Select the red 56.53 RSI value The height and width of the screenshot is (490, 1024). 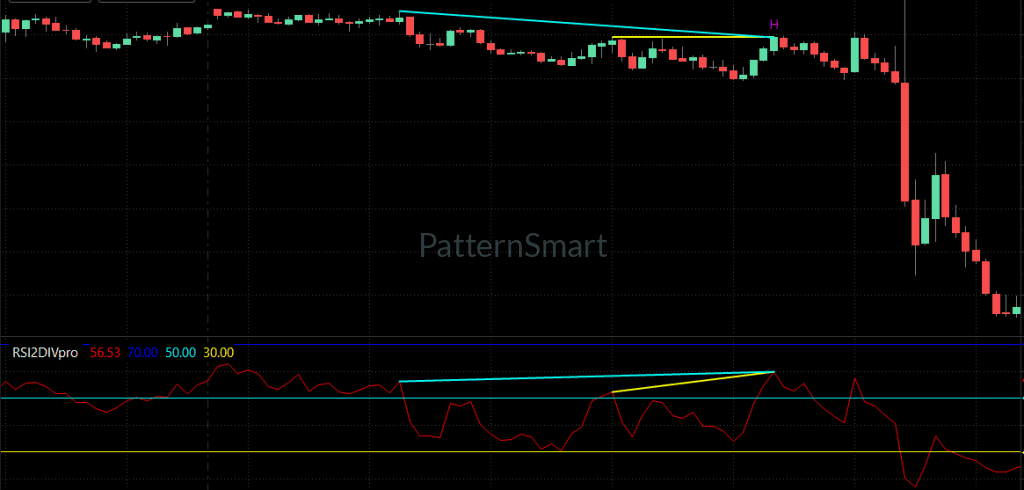pyautogui.click(x=105, y=353)
